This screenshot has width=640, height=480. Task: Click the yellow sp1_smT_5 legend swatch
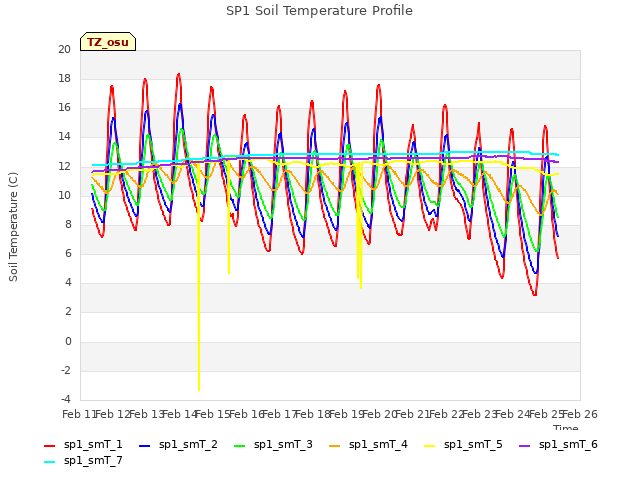click(429, 446)
